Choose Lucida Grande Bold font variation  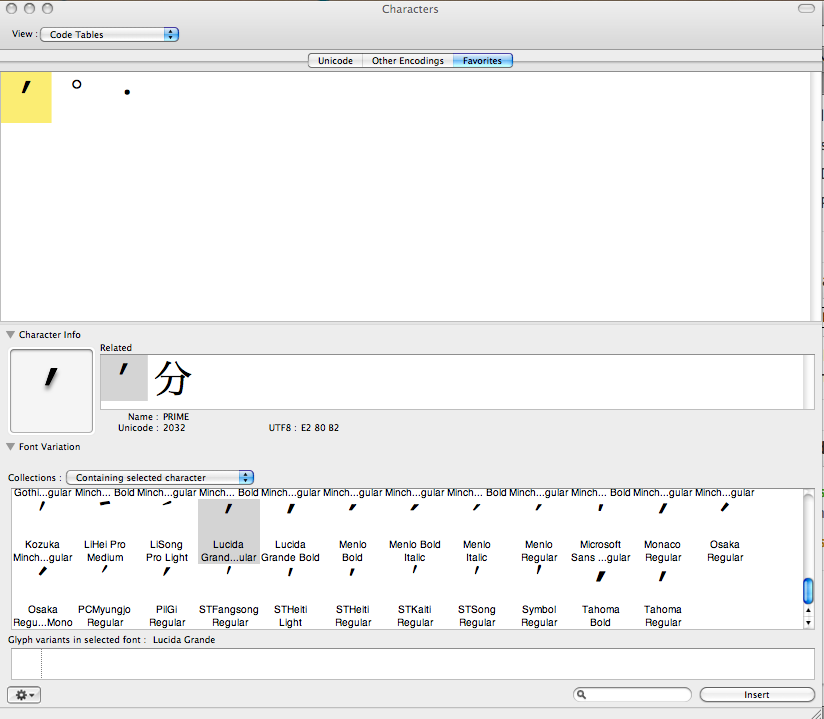point(290,532)
